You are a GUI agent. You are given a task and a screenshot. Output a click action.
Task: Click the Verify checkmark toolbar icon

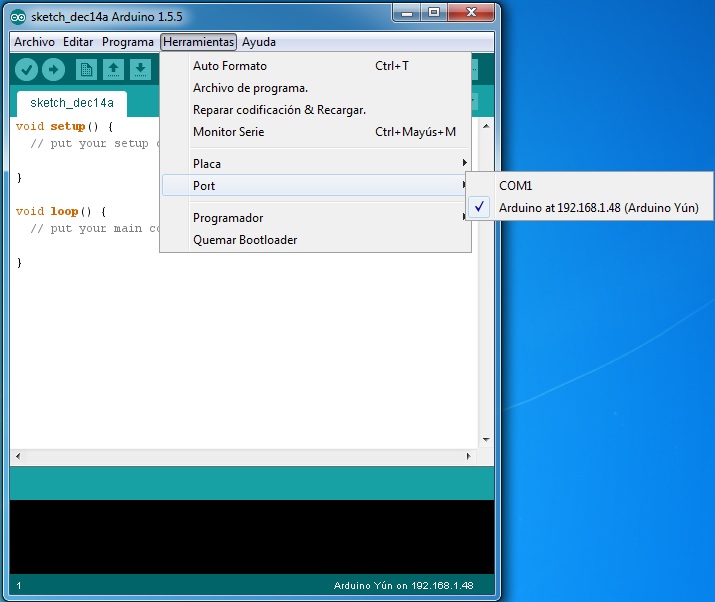coord(26,70)
